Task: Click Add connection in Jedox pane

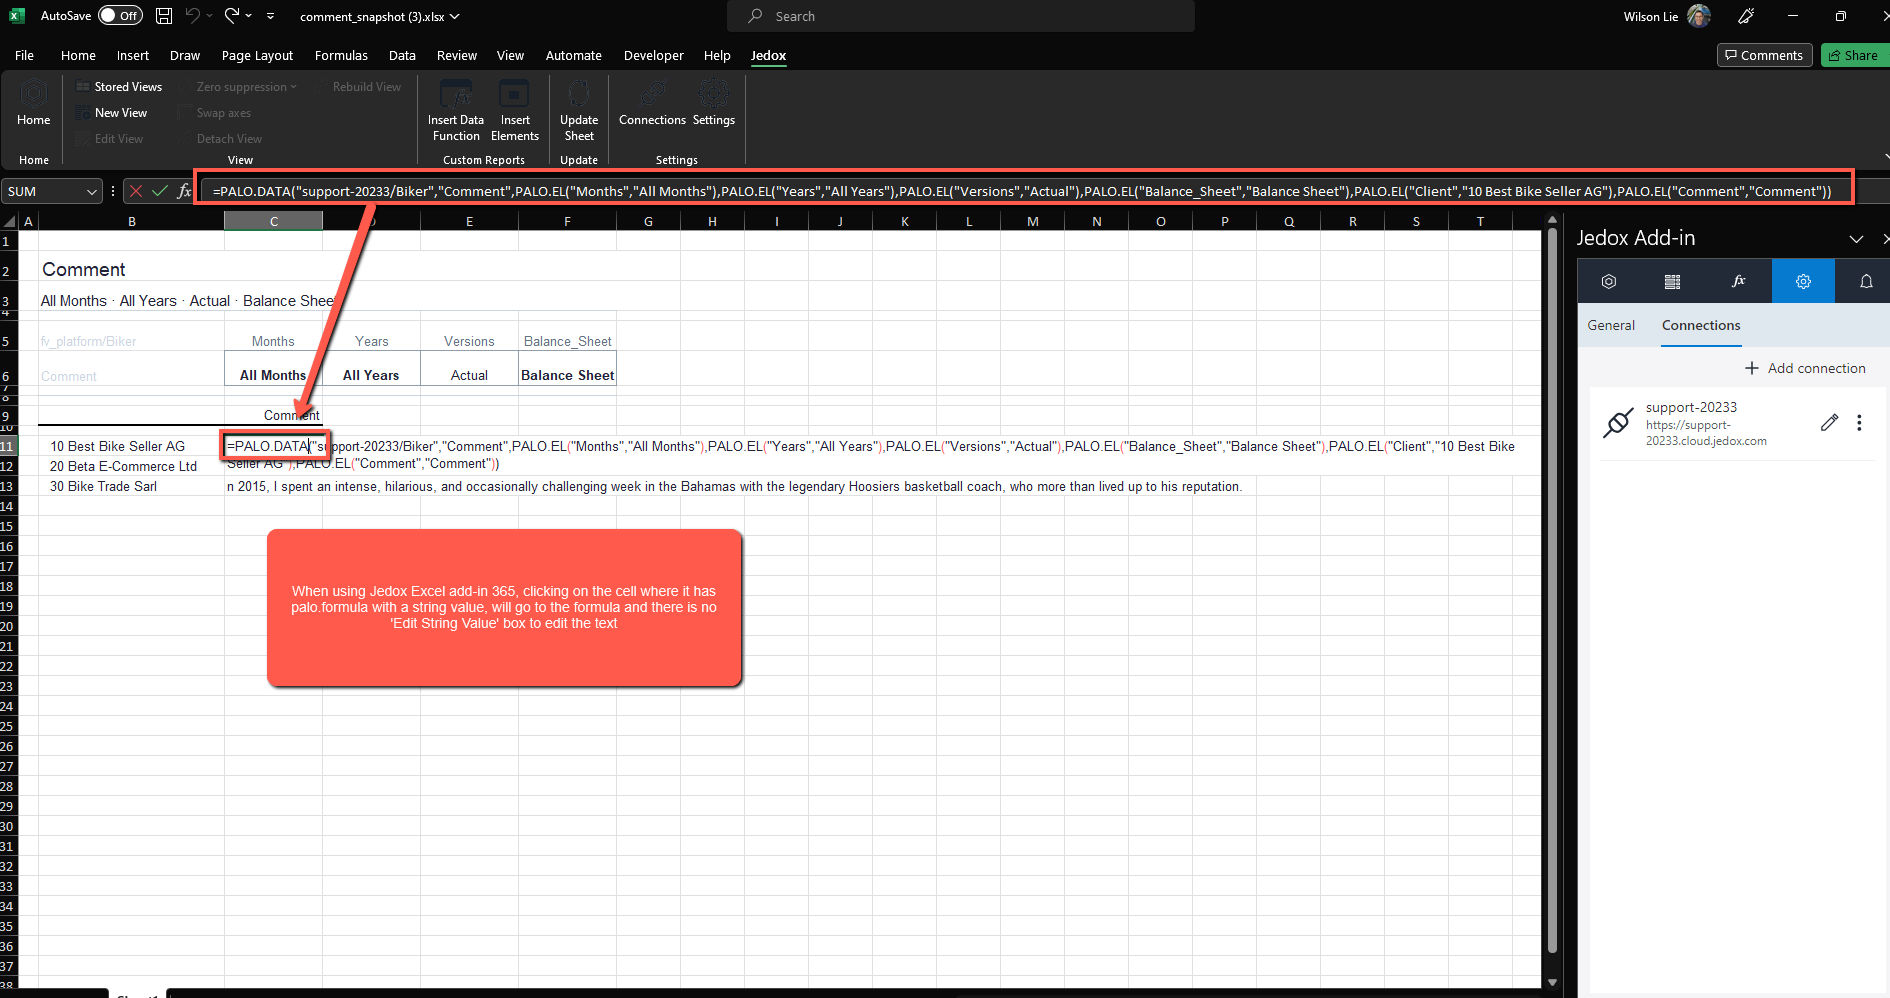Action: 1805,369
